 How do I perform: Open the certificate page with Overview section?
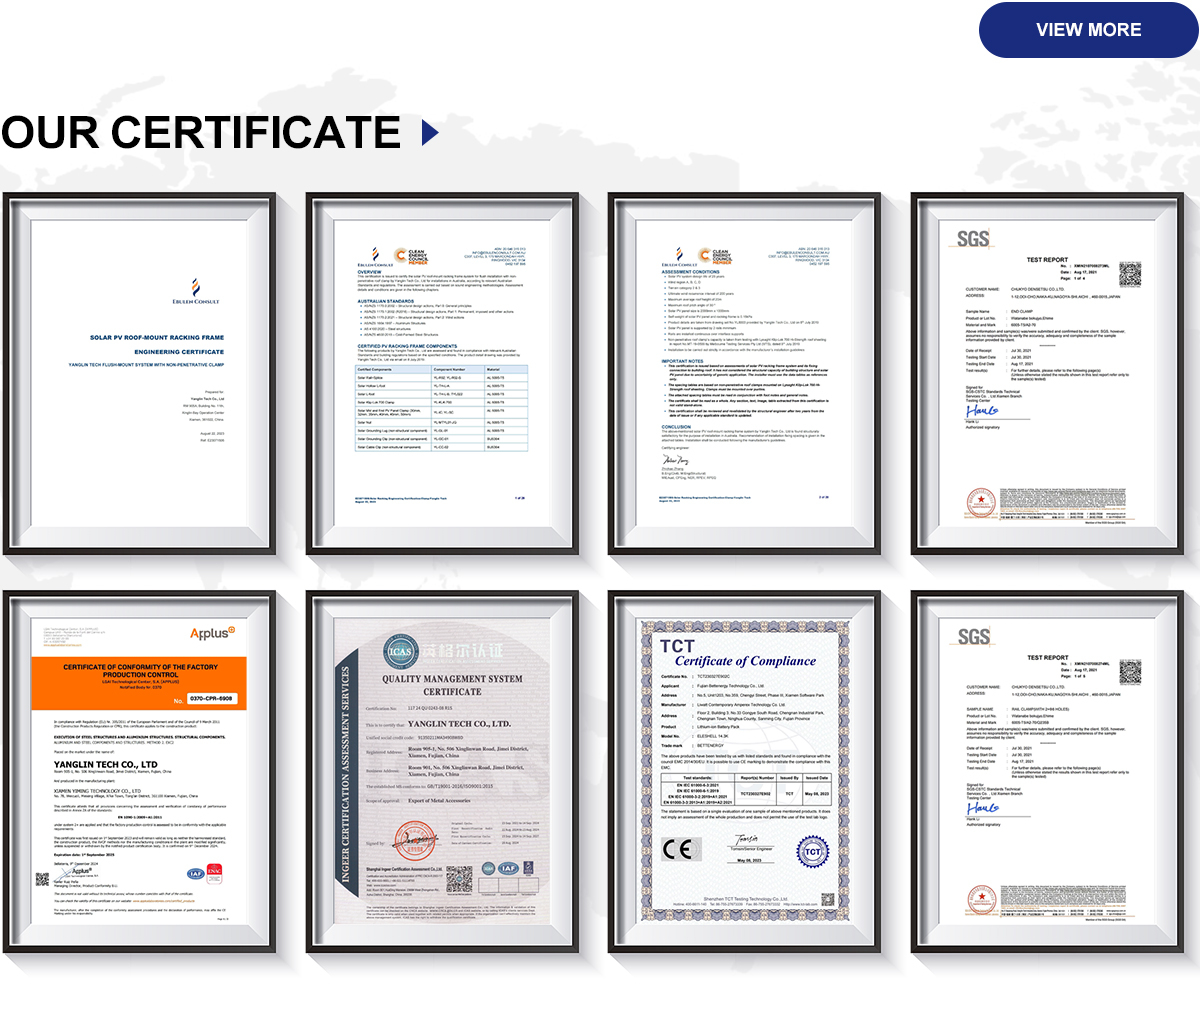coord(442,374)
